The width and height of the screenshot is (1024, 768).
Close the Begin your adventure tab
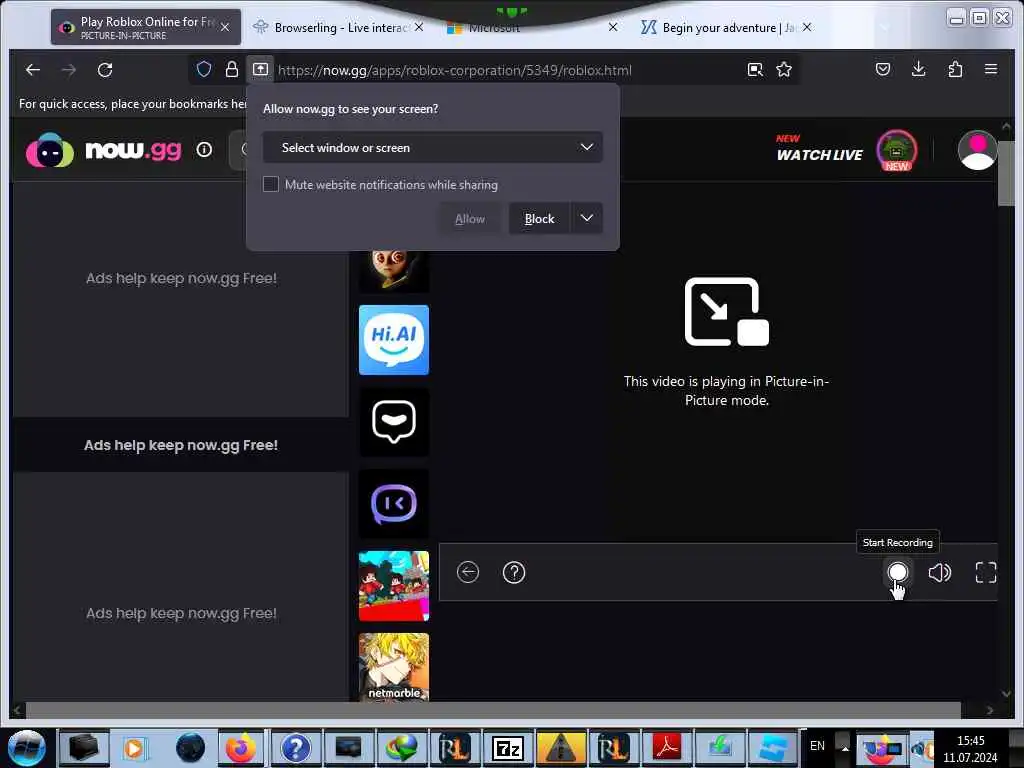[807, 27]
